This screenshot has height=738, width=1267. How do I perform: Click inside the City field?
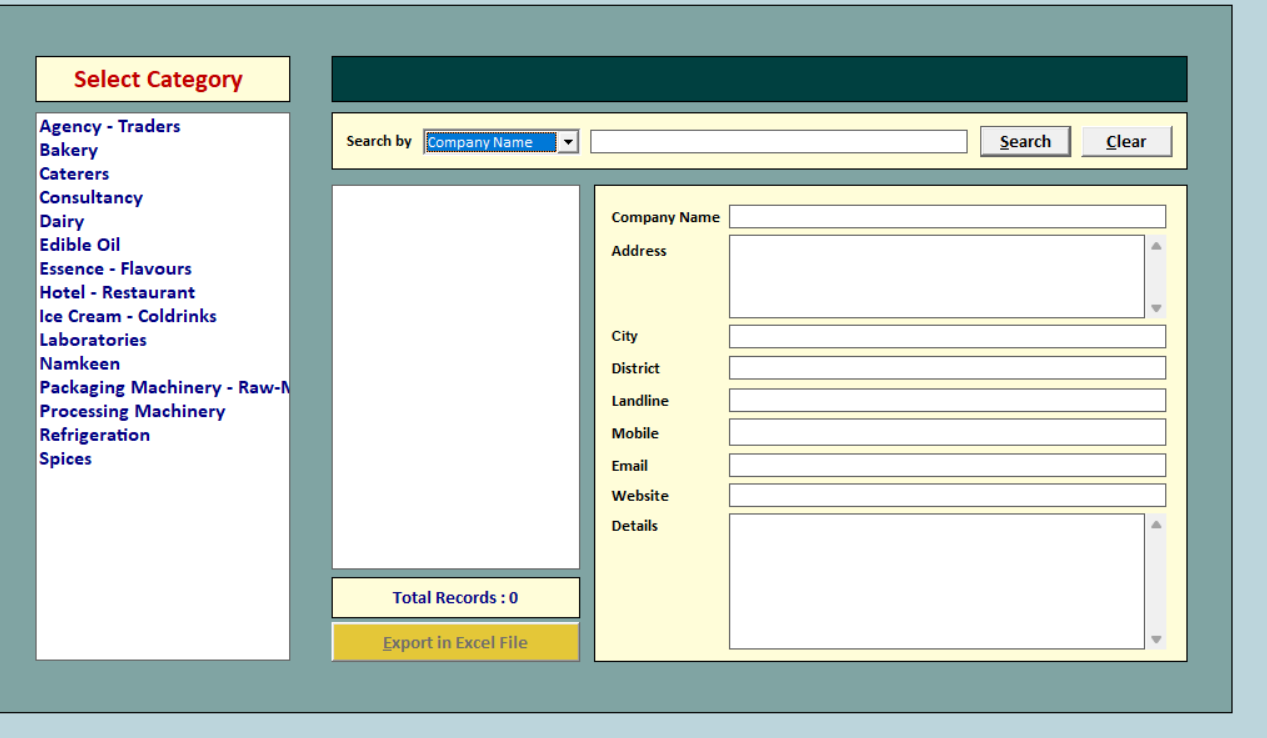pos(946,336)
